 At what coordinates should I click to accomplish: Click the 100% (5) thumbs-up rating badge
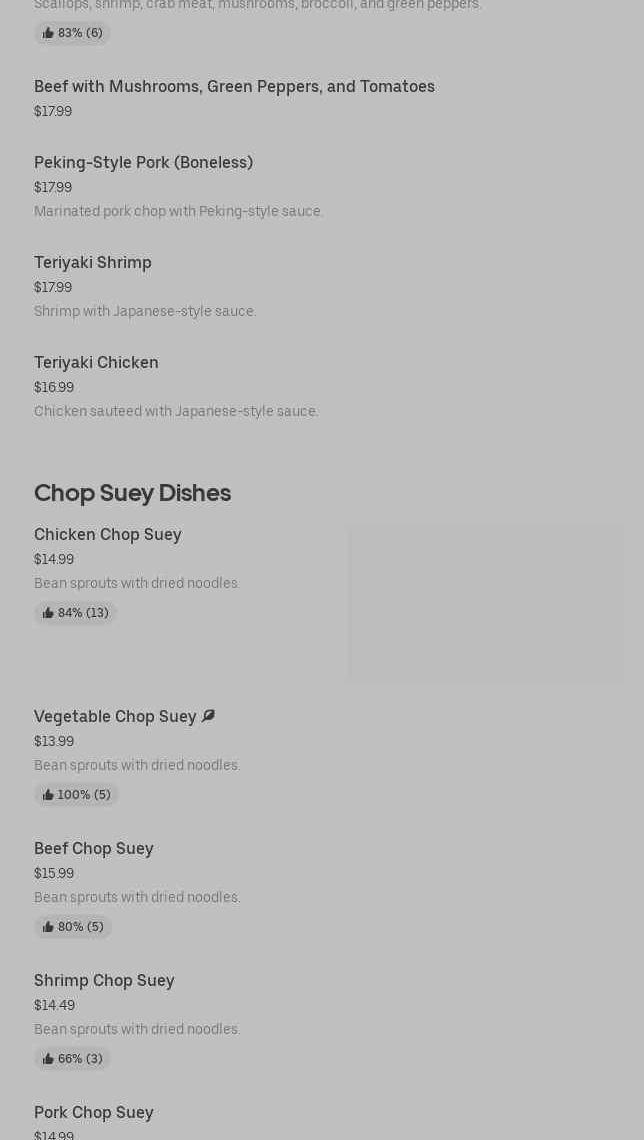tap(76, 795)
